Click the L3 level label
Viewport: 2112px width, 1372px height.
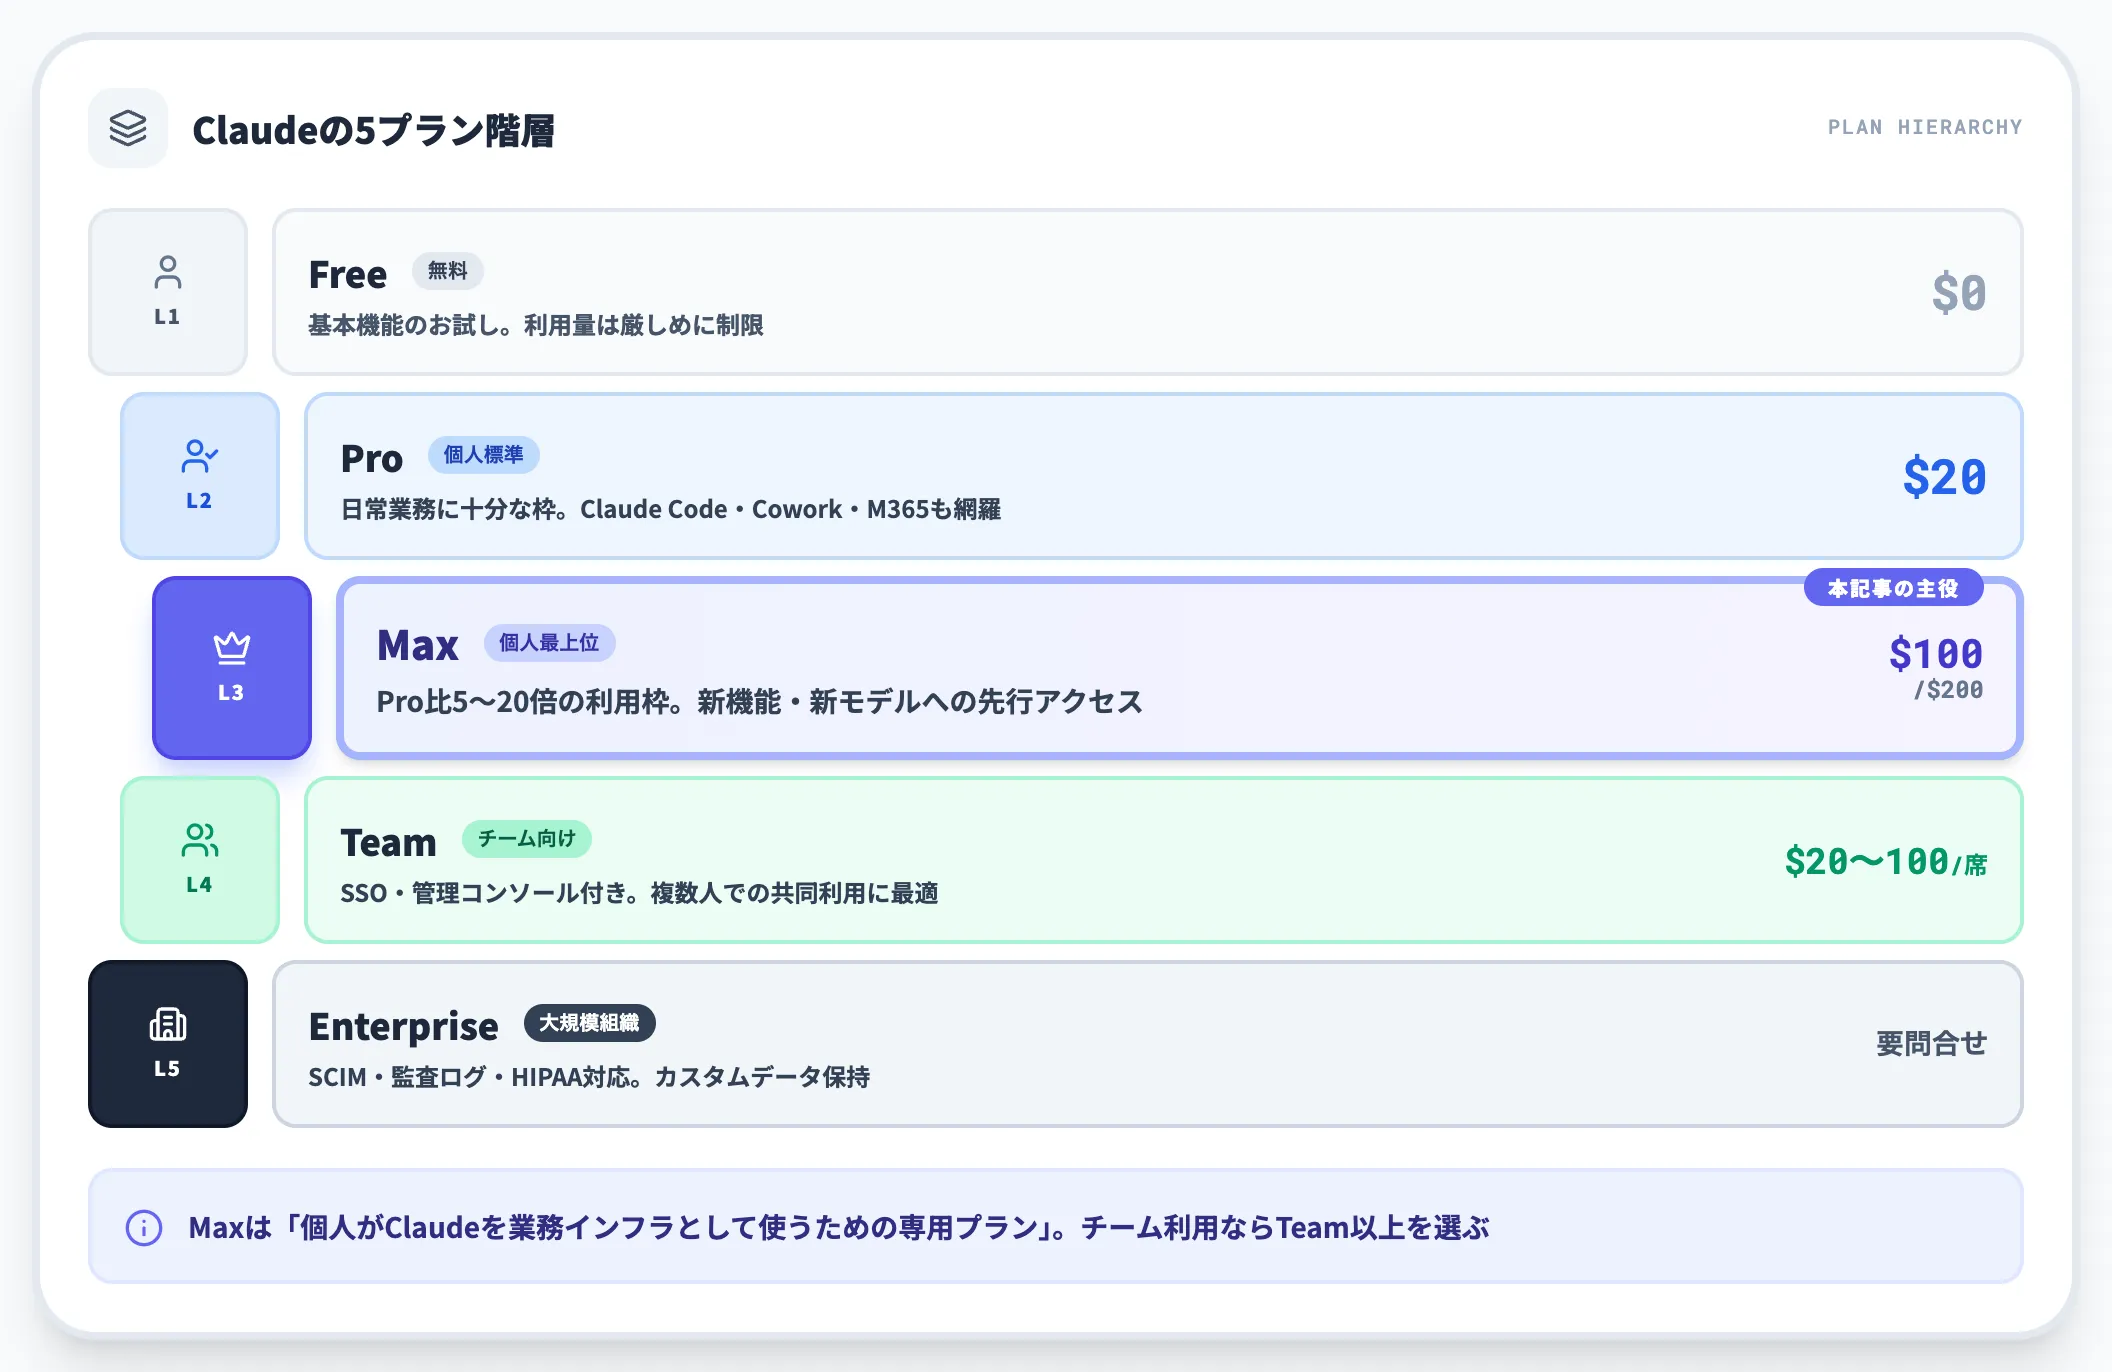pos(231,693)
